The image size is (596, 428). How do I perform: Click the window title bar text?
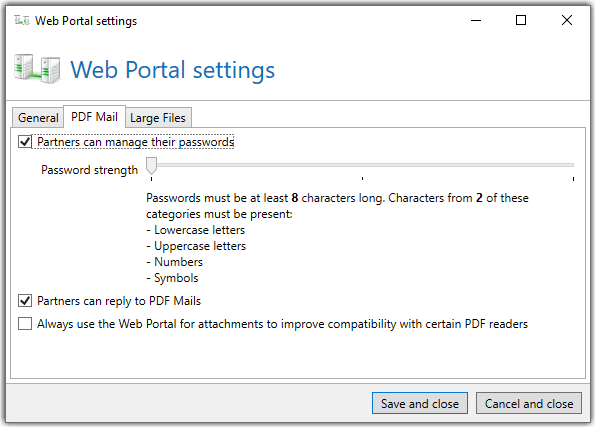(86, 21)
